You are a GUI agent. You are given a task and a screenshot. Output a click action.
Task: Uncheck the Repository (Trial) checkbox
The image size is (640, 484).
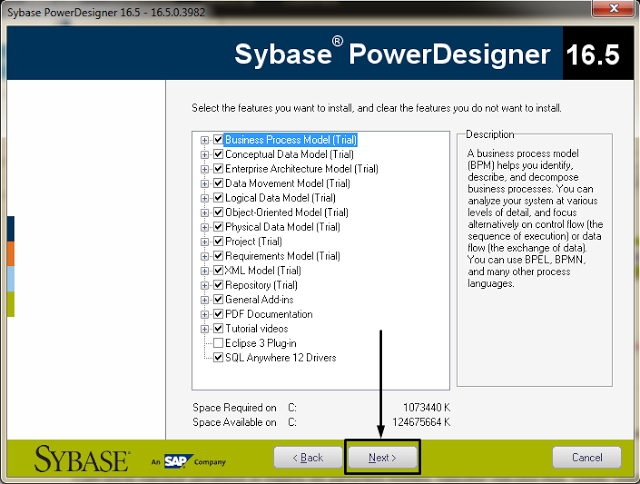(218, 285)
